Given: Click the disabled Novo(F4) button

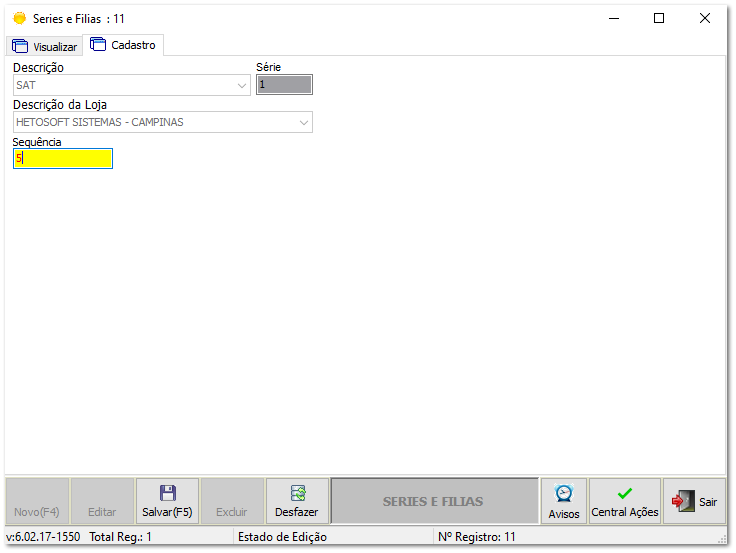Looking at the screenshot, I should [37, 501].
